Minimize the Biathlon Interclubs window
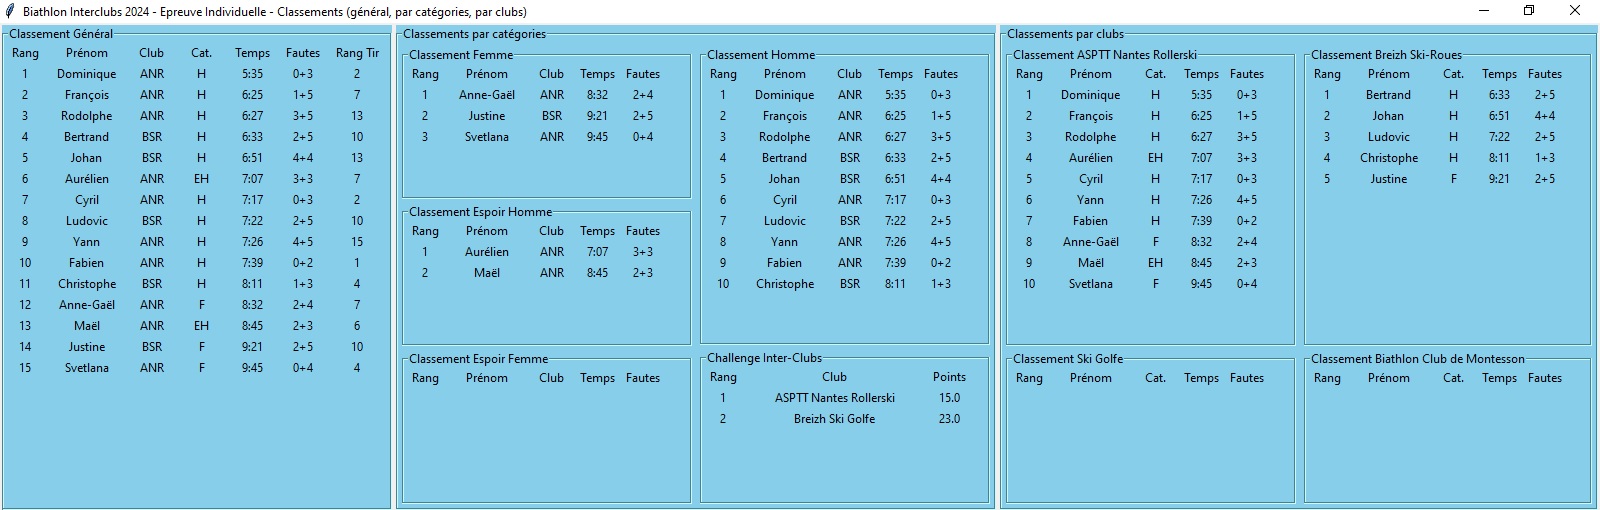This screenshot has height=510, width=1600. [1483, 11]
